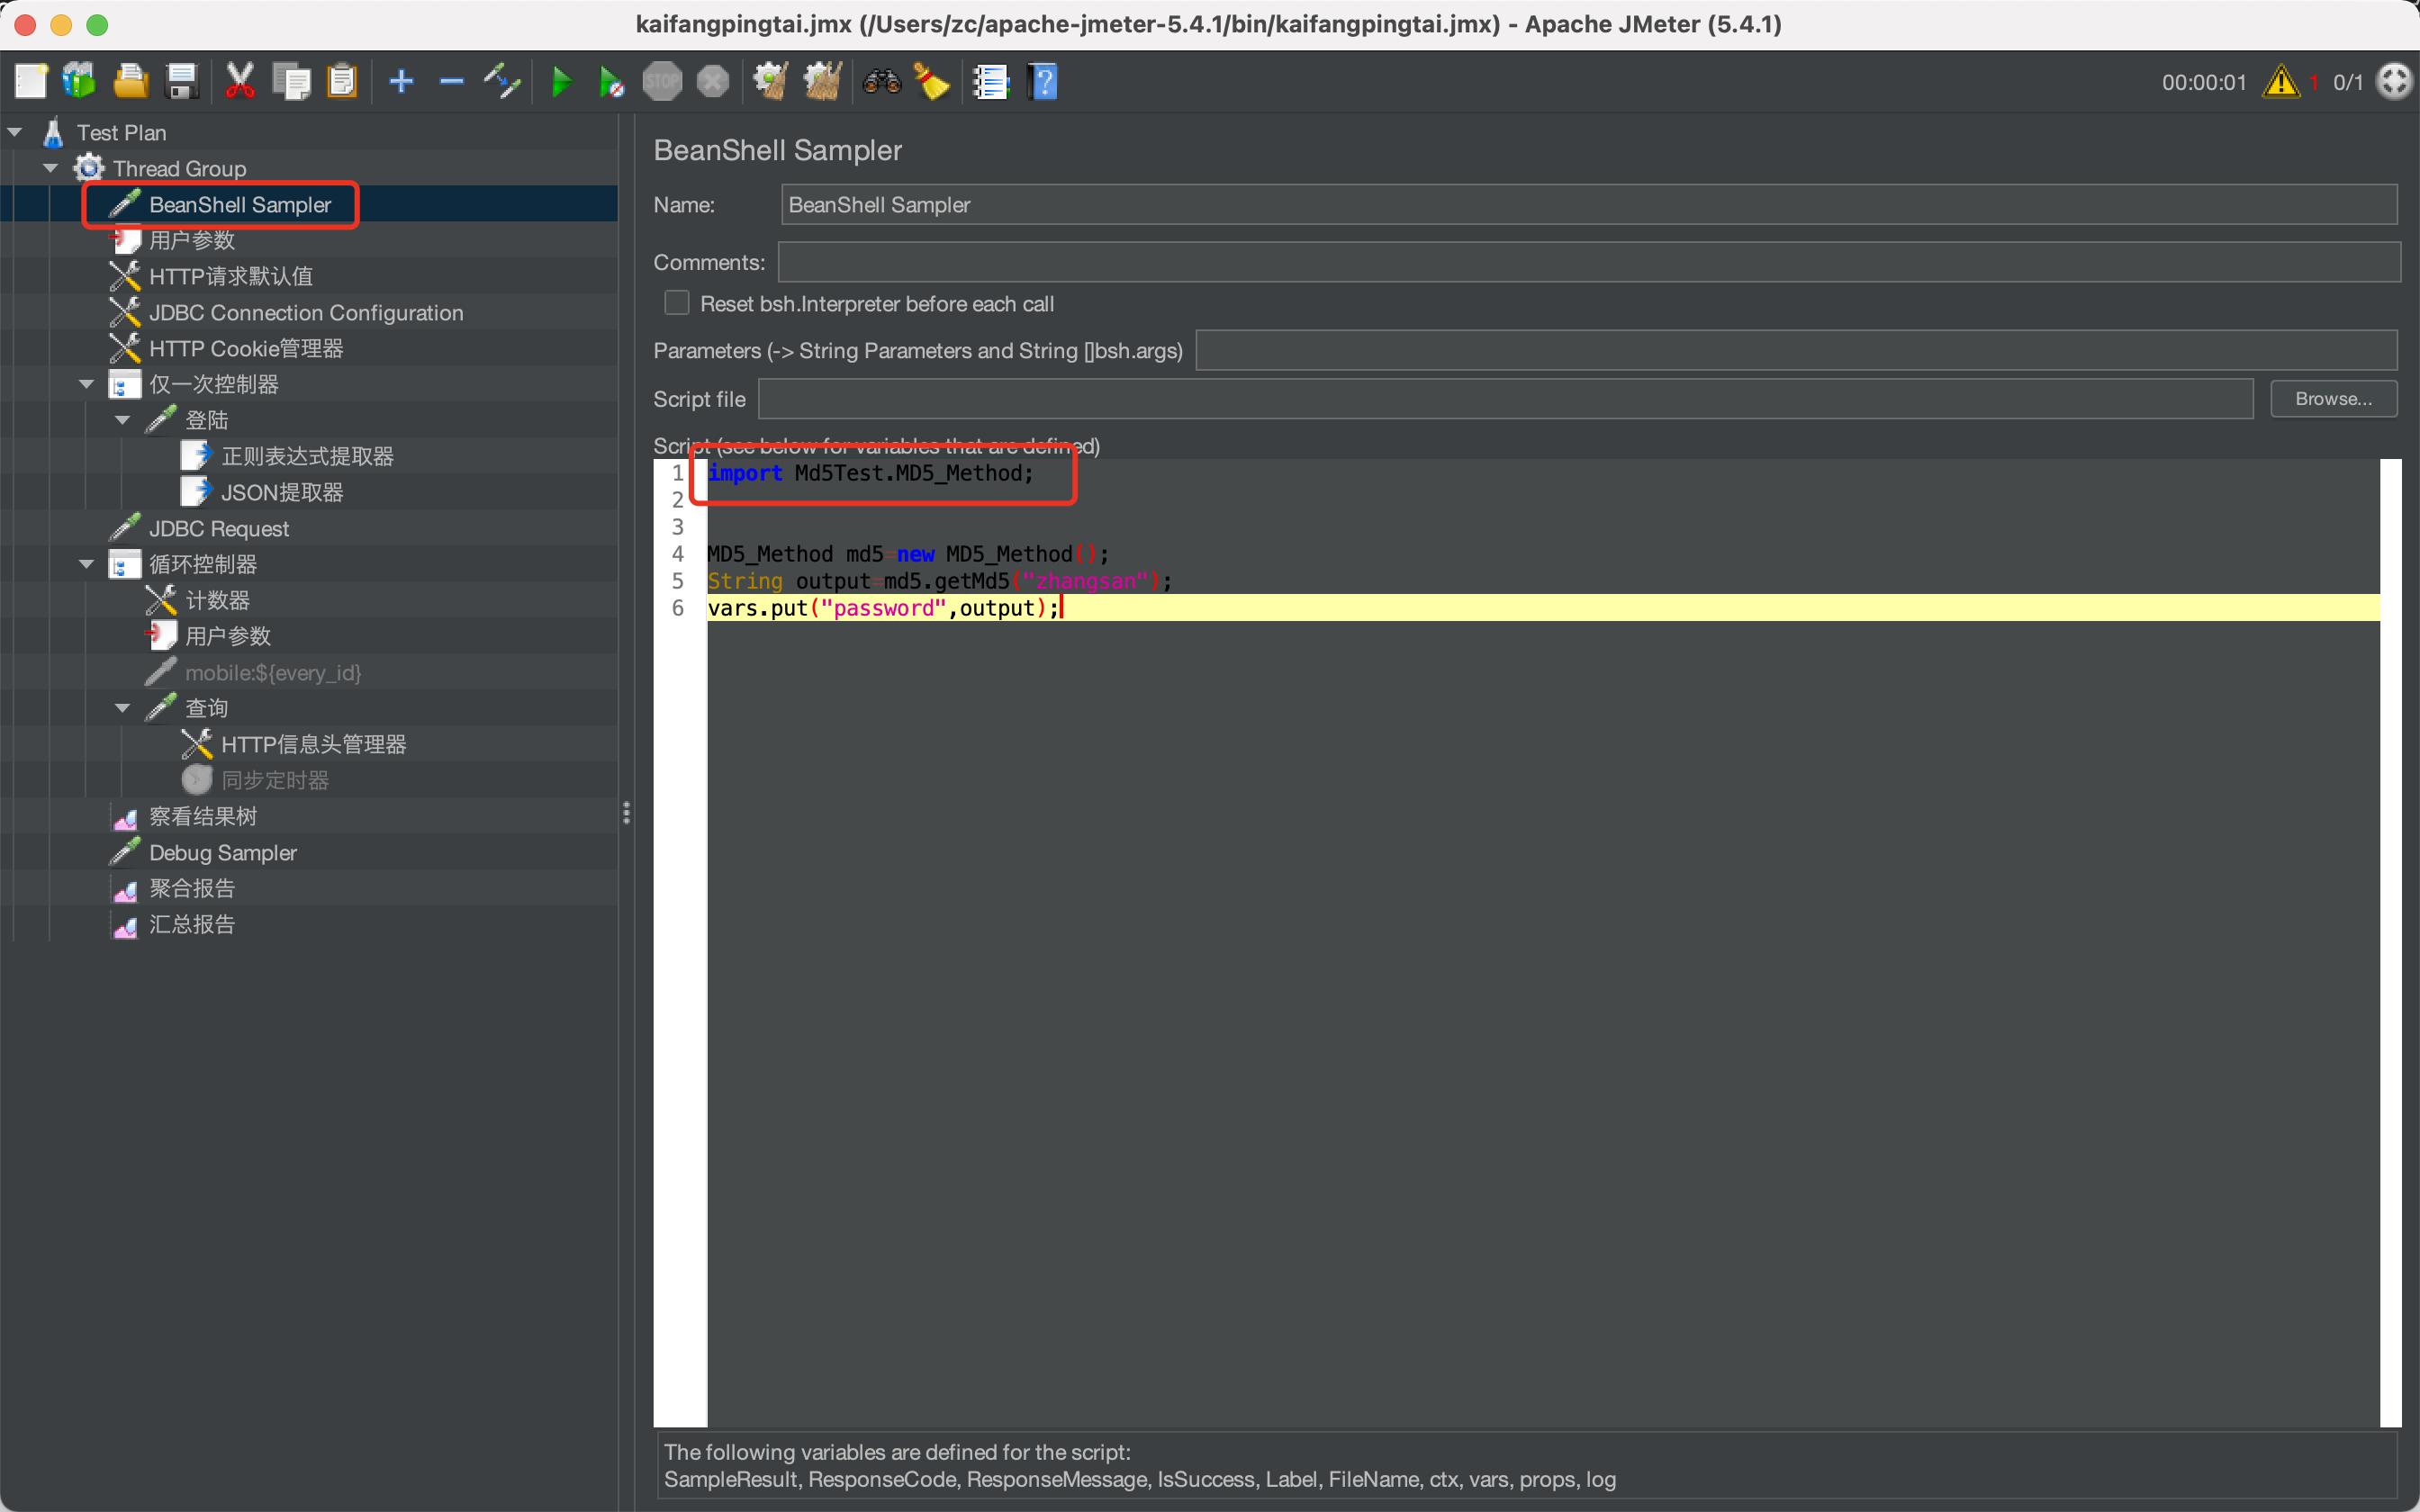Collapse the Test Plan tree node
The width and height of the screenshot is (2420, 1512).
tap(15, 132)
